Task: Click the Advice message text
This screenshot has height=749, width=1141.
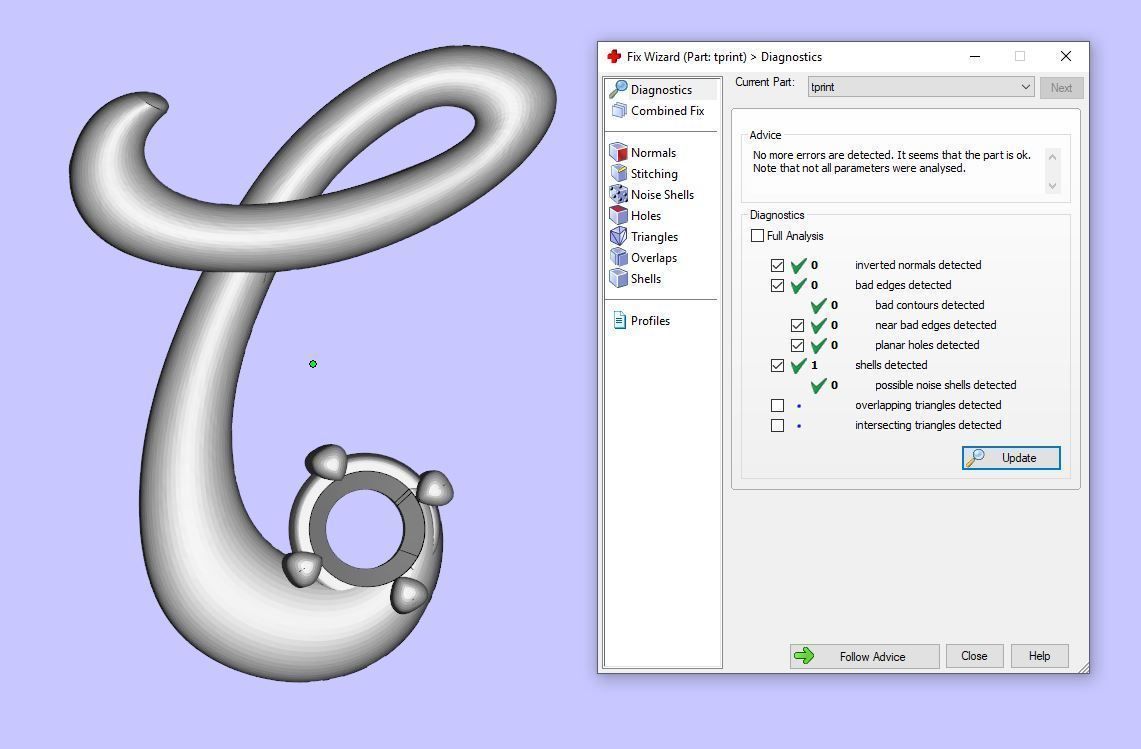Action: (x=891, y=162)
